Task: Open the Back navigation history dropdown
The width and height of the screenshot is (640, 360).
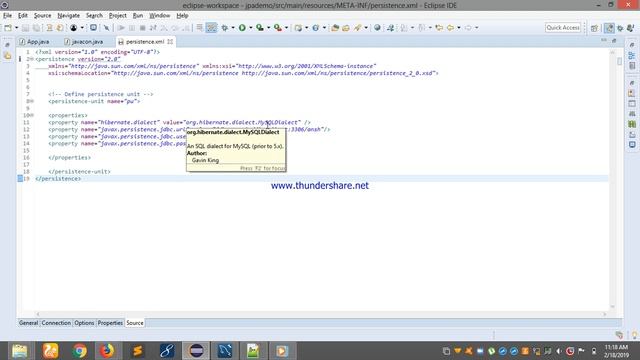Action: 459,28
